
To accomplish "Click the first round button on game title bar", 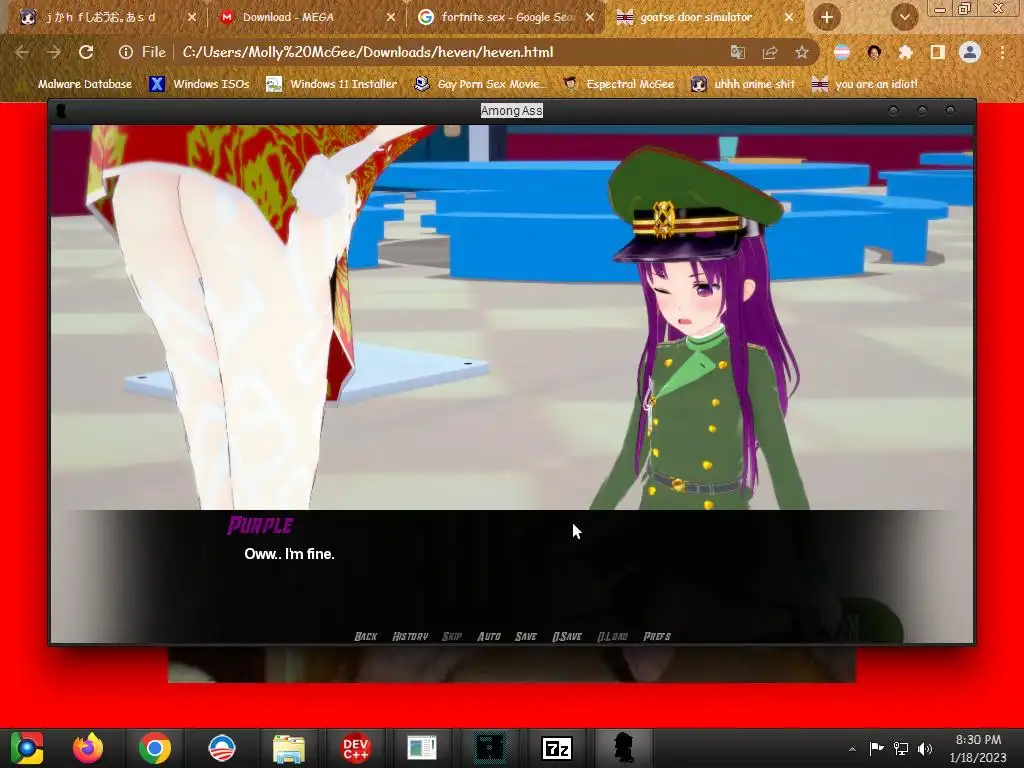I will [x=893, y=111].
